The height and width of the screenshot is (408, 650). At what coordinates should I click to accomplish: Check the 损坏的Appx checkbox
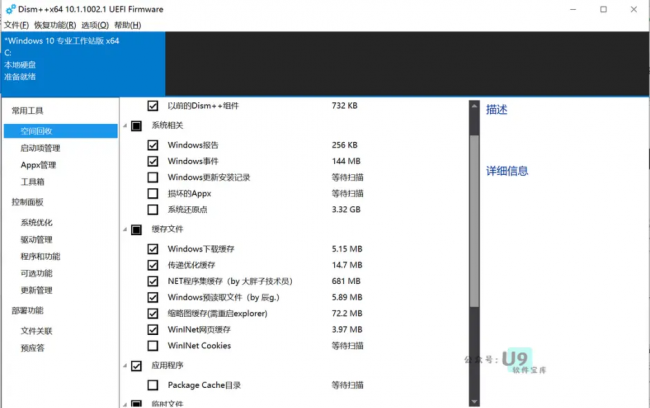[153, 194]
